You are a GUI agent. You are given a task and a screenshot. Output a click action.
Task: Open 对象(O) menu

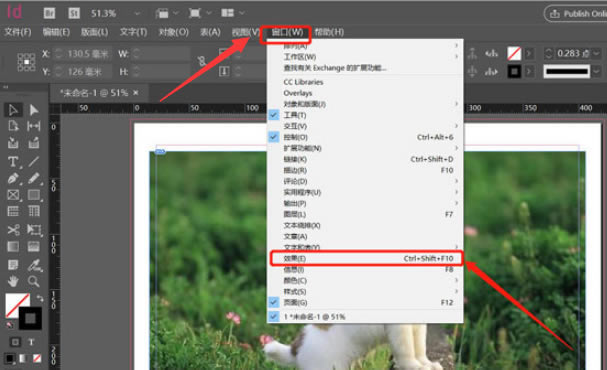pyautogui.click(x=173, y=32)
